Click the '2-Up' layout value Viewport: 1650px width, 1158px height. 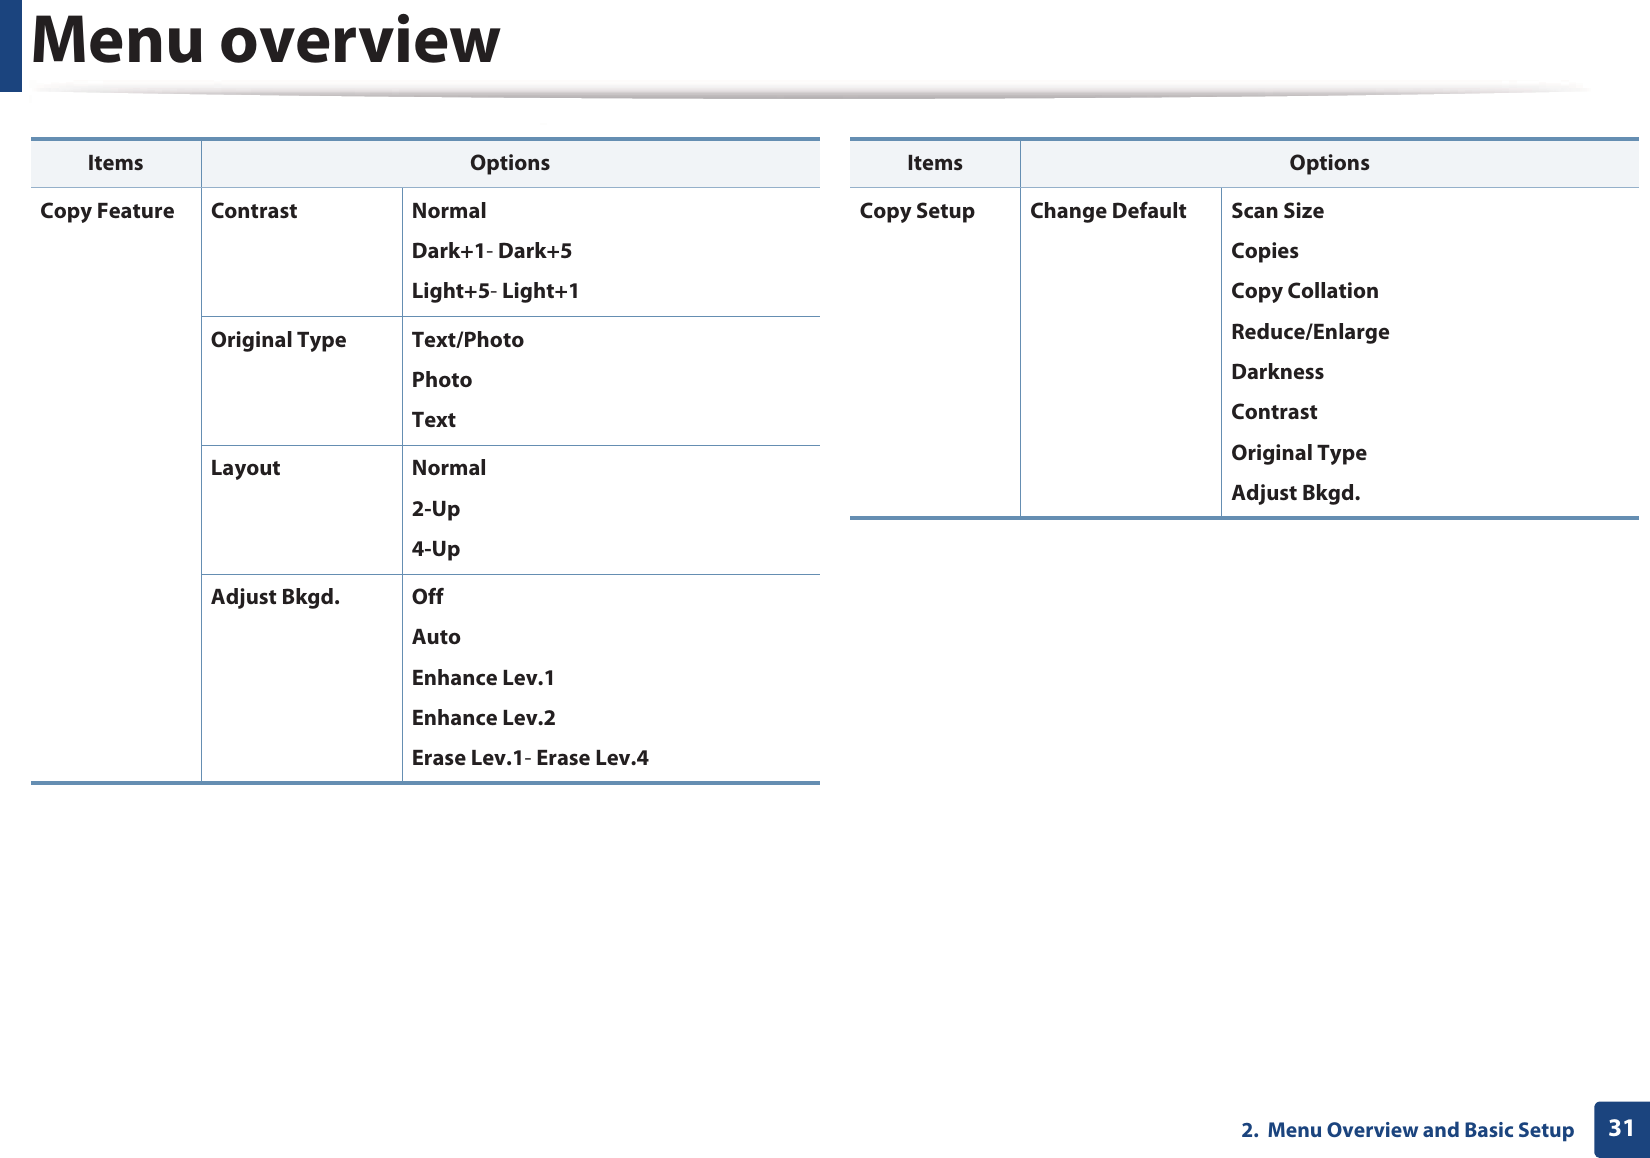436,509
